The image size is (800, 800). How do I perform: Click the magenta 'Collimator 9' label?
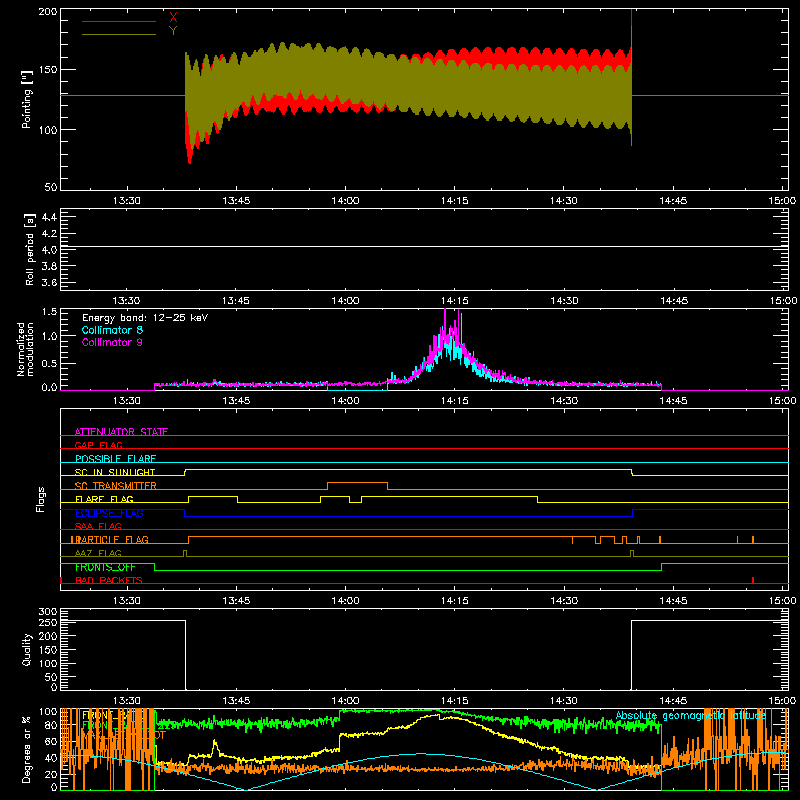[112, 342]
